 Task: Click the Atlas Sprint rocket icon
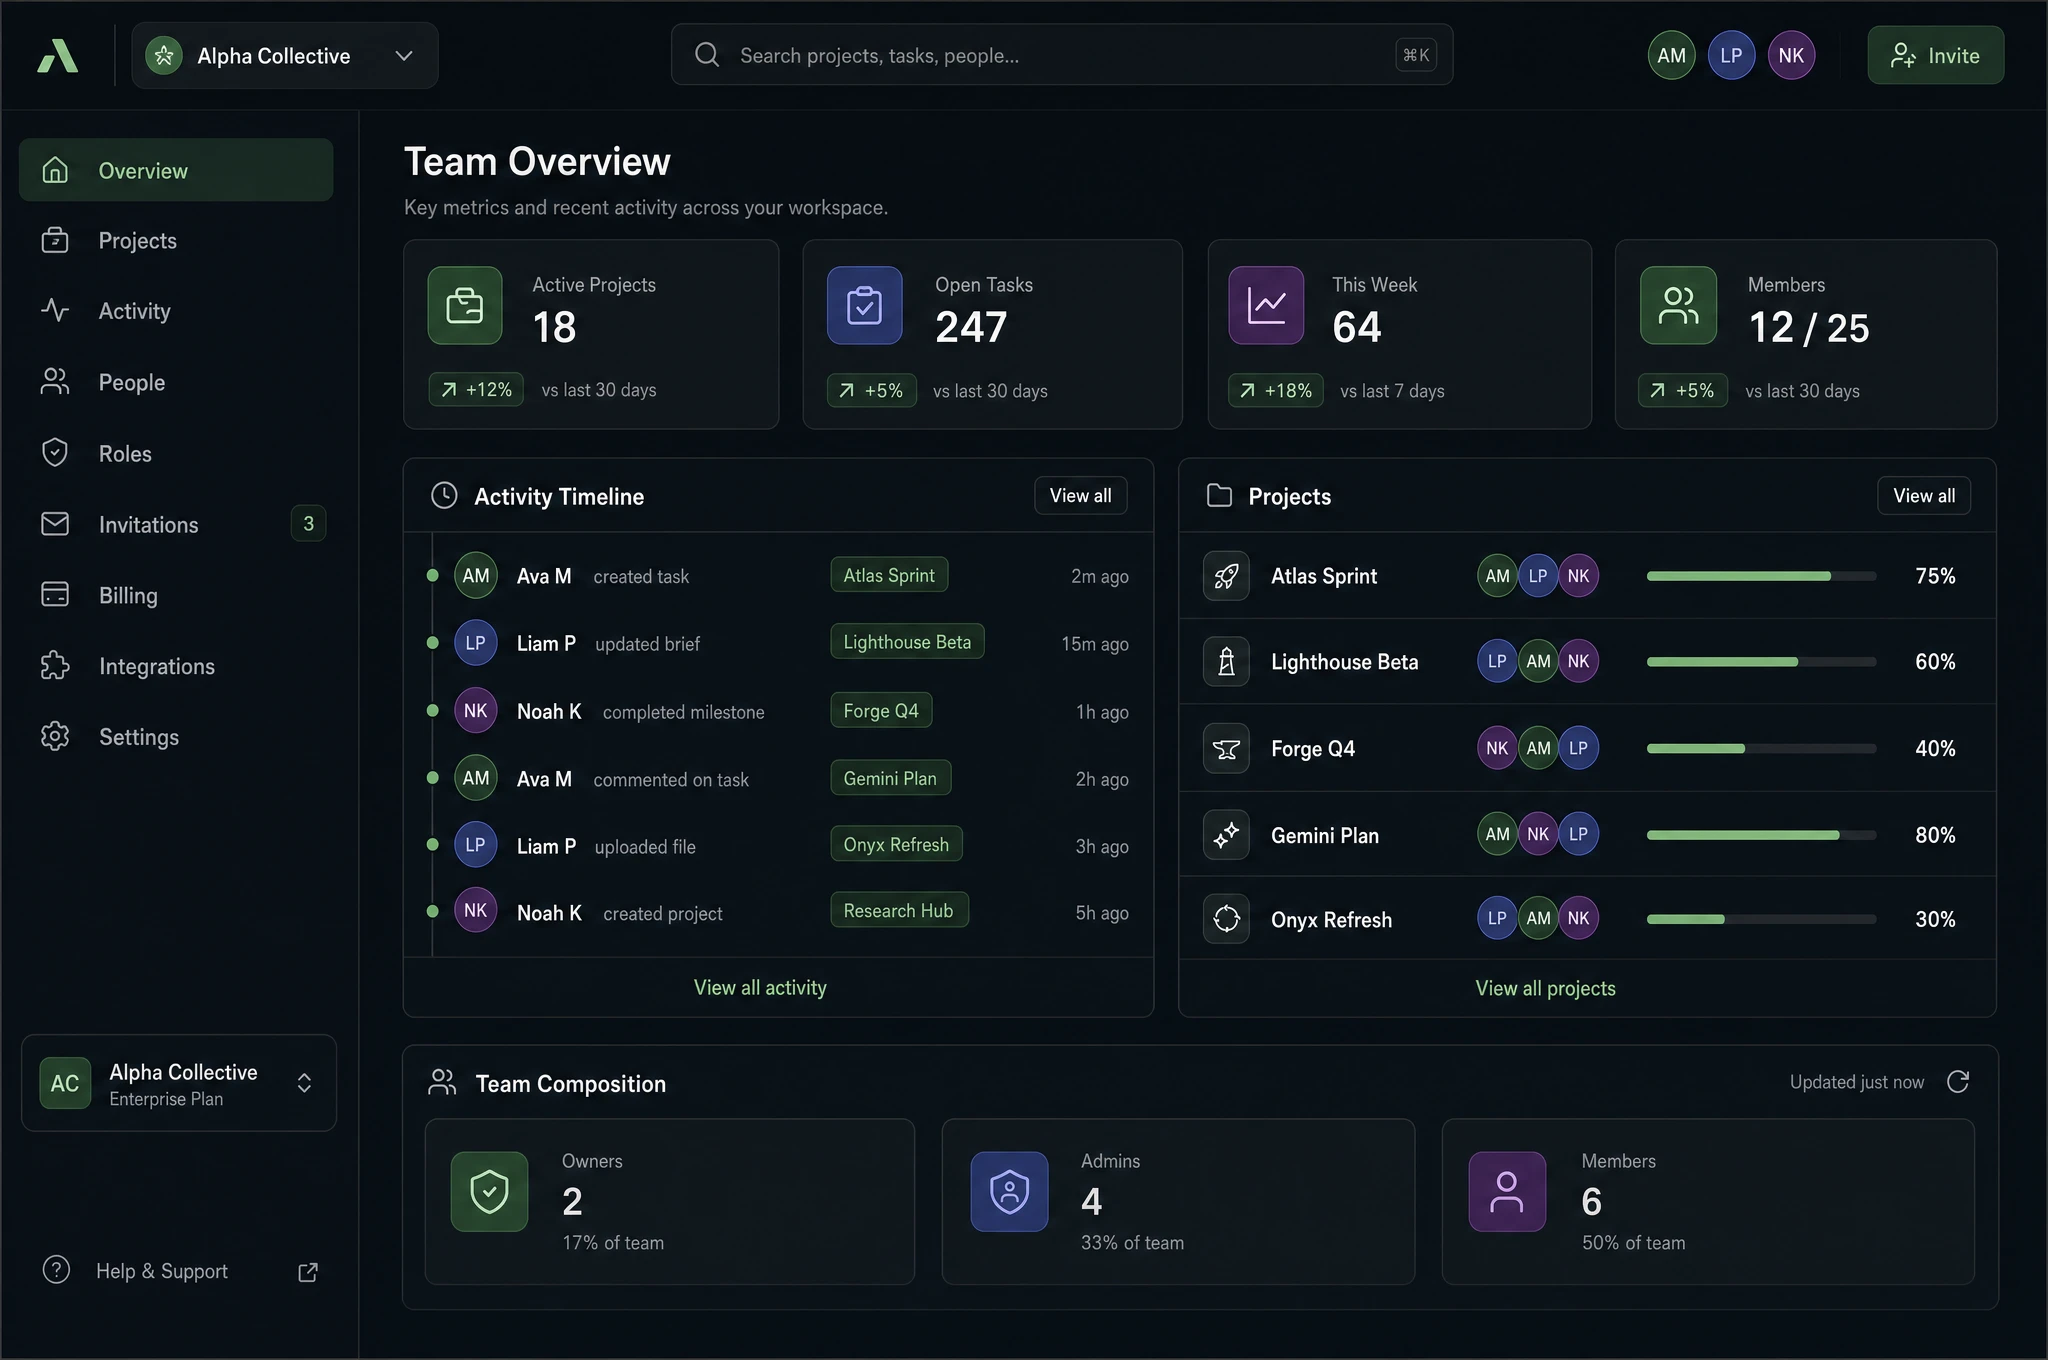click(x=1226, y=576)
